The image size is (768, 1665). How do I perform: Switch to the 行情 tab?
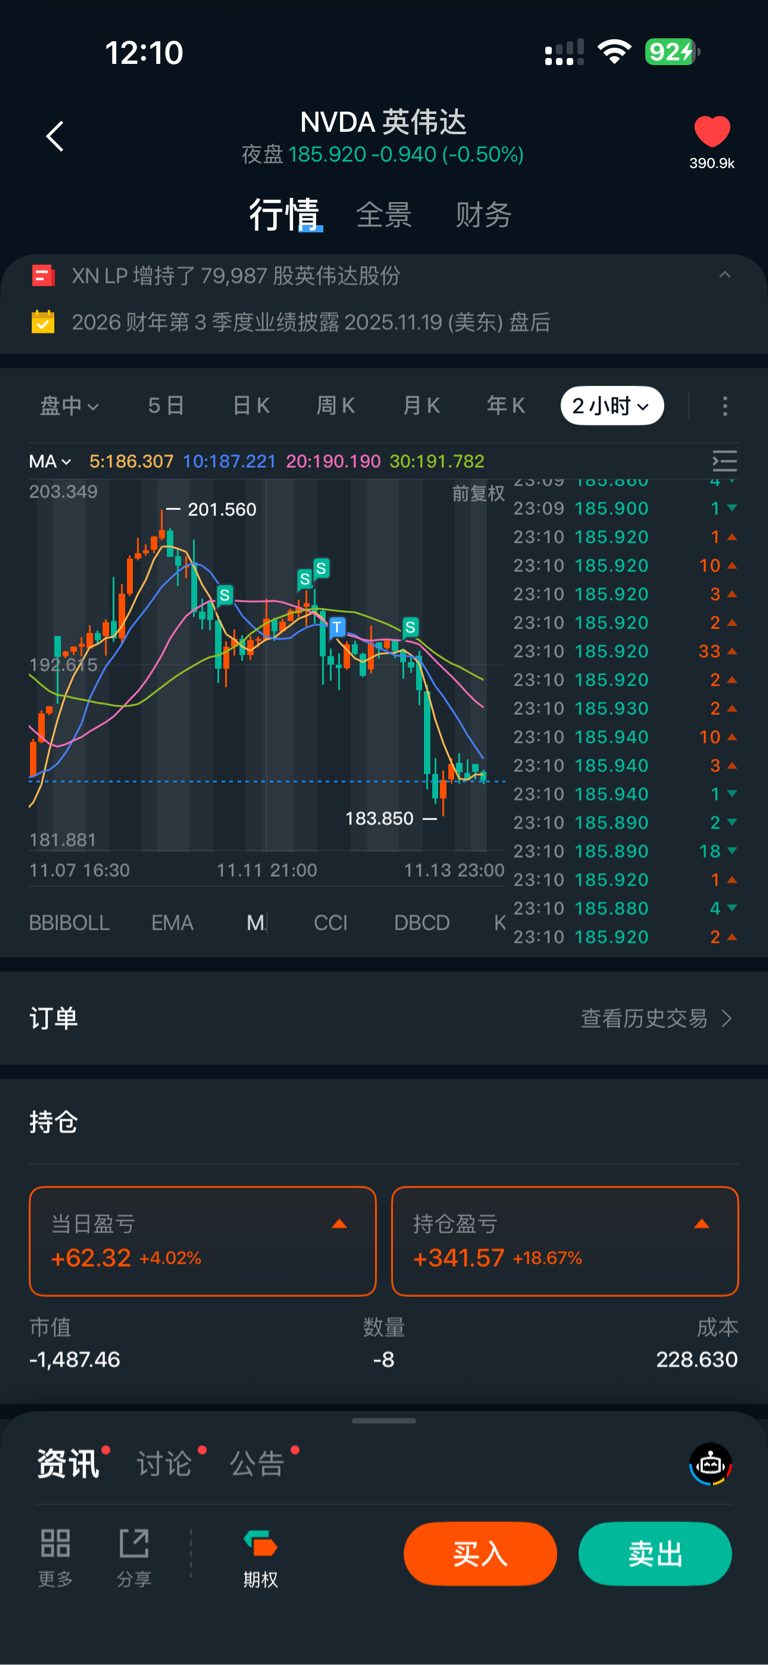tap(284, 214)
